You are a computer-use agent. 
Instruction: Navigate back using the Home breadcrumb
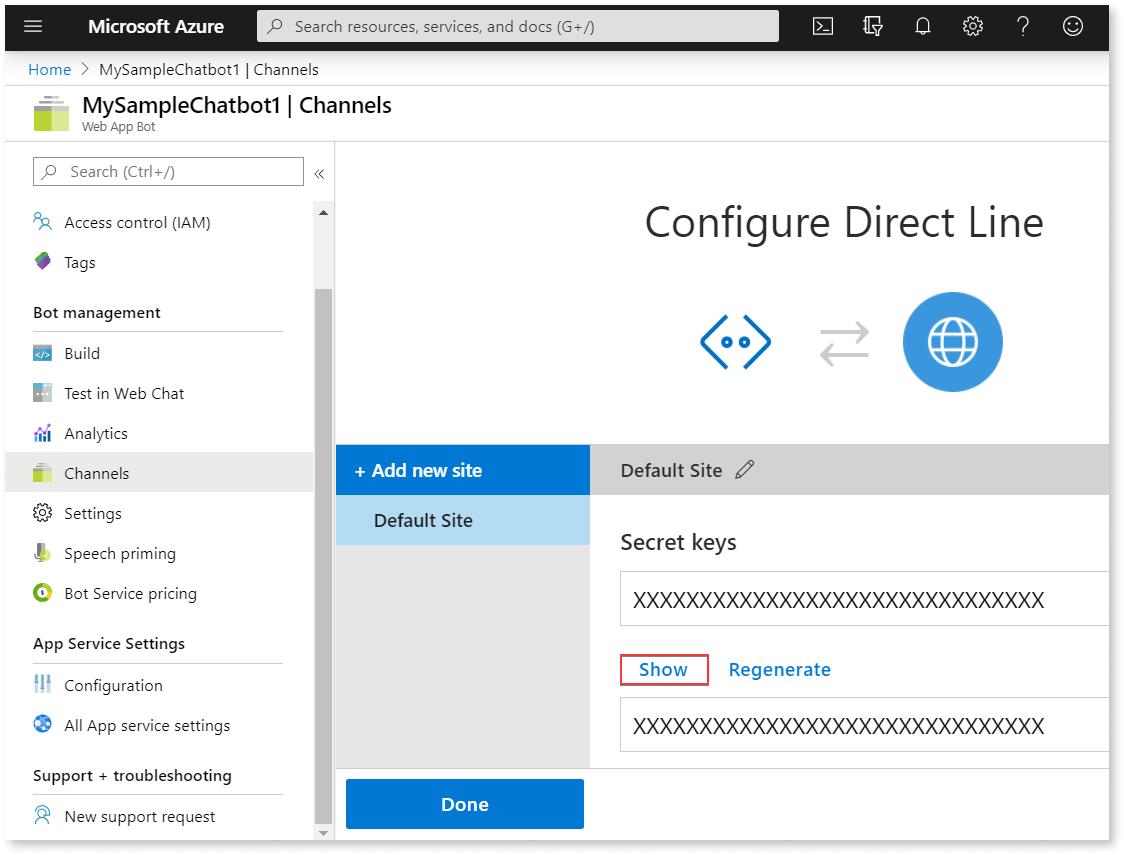tap(49, 69)
